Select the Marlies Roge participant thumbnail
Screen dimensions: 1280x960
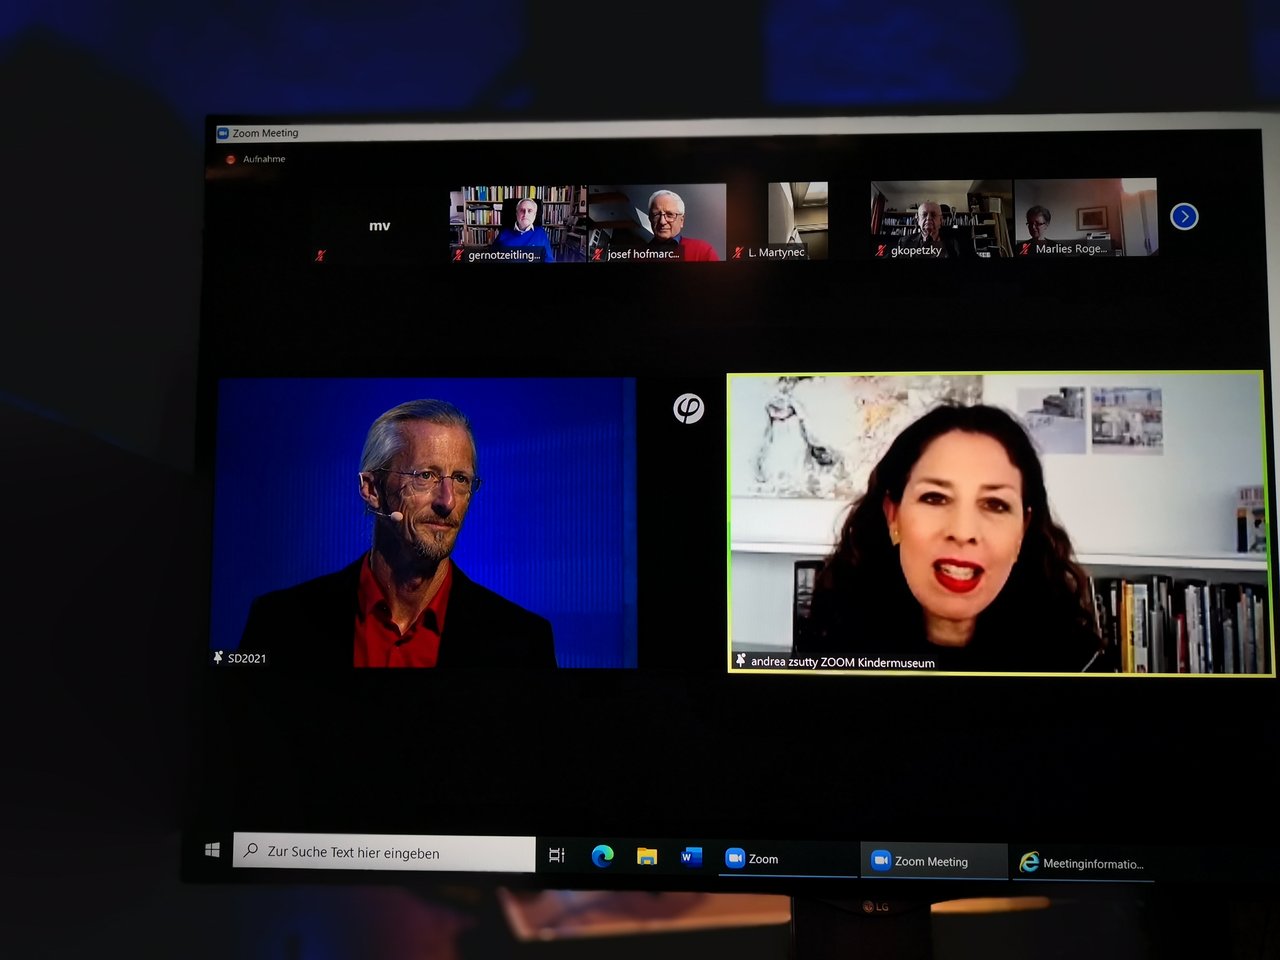(x=1086, y=217)
